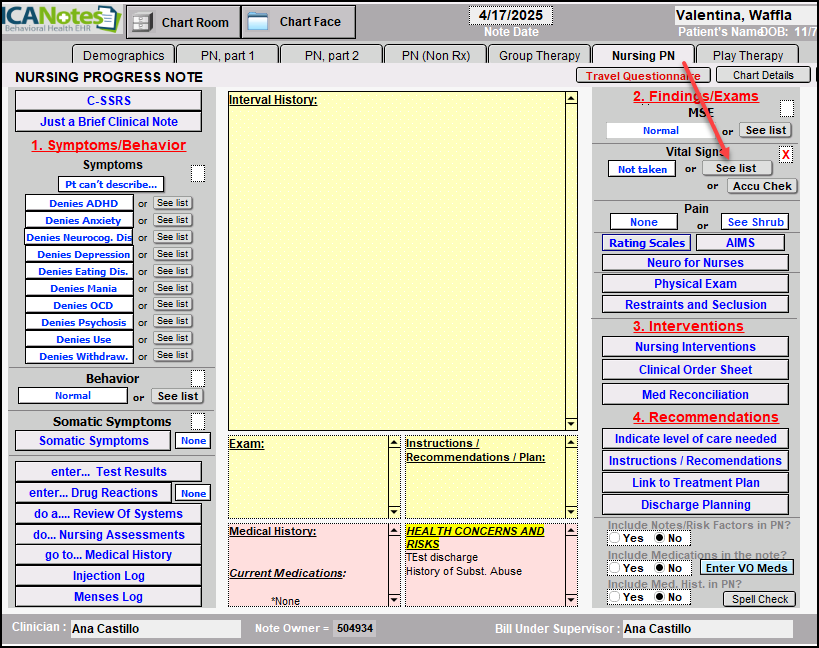Click red X next to Vital Signs
The width and height of the screenshot is (819, 648).
click(786, 154)
